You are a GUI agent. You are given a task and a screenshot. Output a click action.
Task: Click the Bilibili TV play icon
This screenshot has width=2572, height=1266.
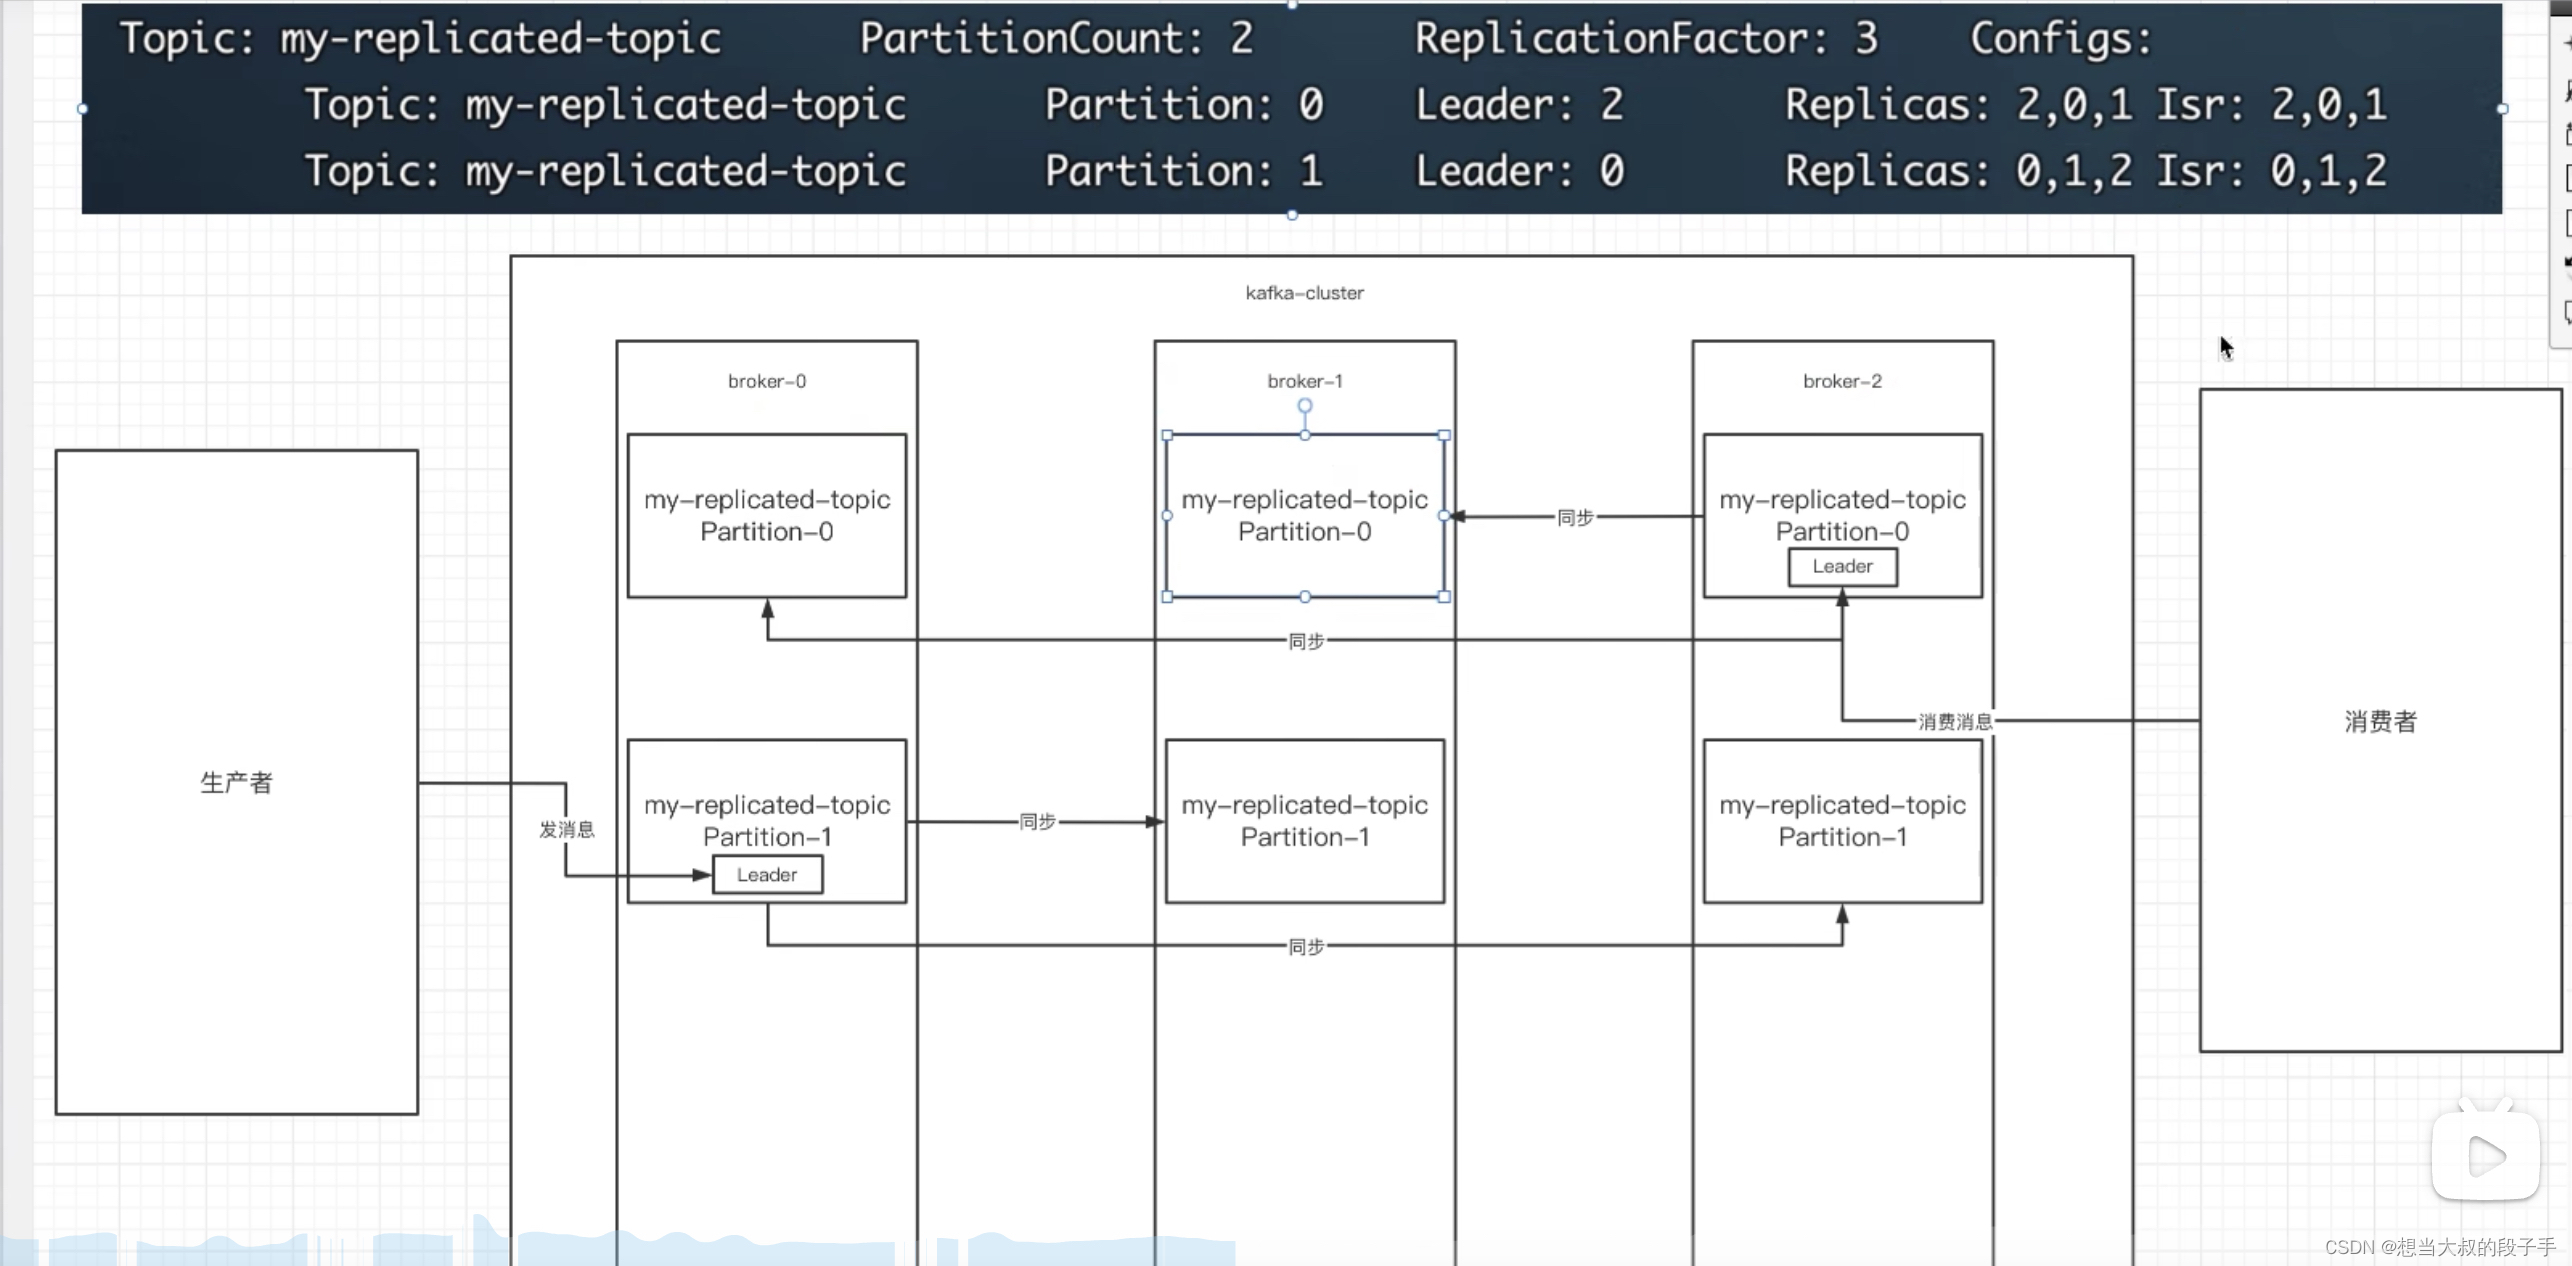pos(2486,1157)
